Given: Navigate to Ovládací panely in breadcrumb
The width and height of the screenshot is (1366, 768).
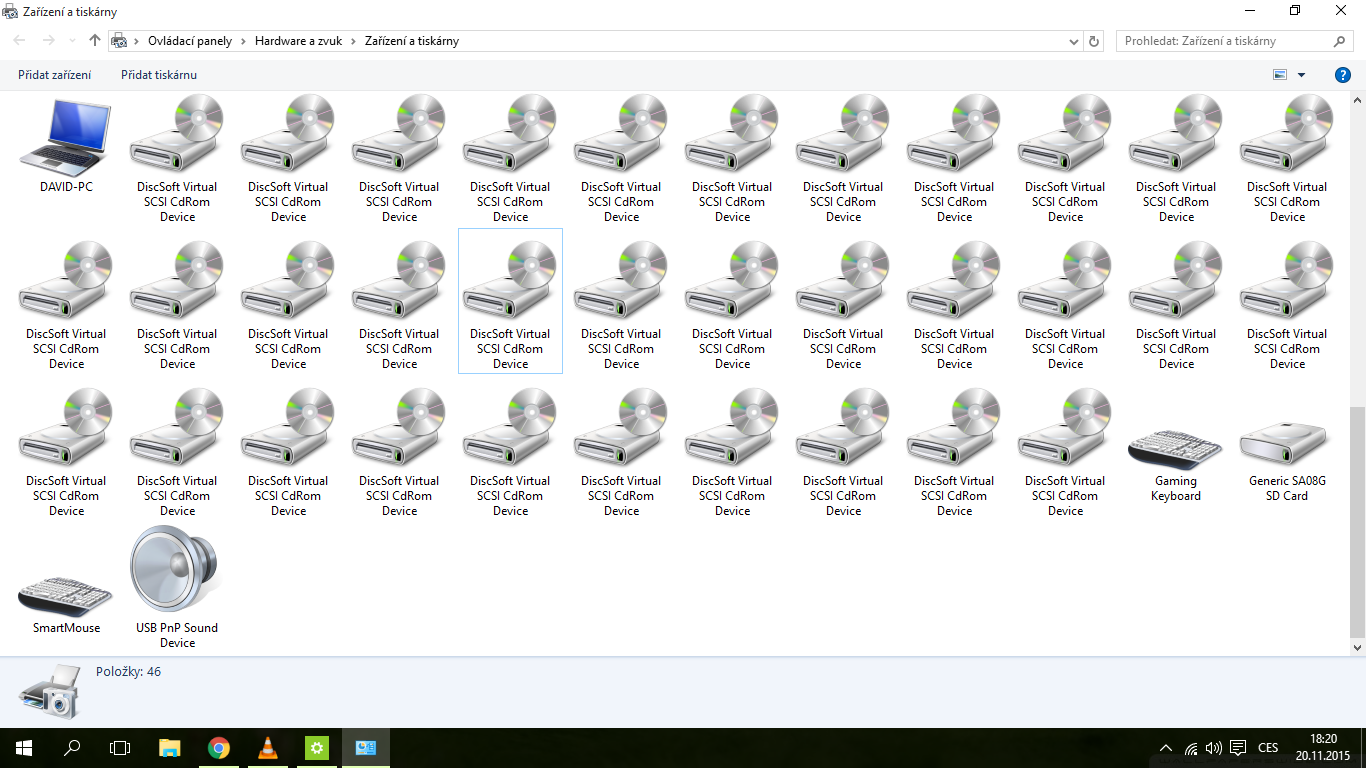Looking at the screenshot, I should (x=190, y=41).
